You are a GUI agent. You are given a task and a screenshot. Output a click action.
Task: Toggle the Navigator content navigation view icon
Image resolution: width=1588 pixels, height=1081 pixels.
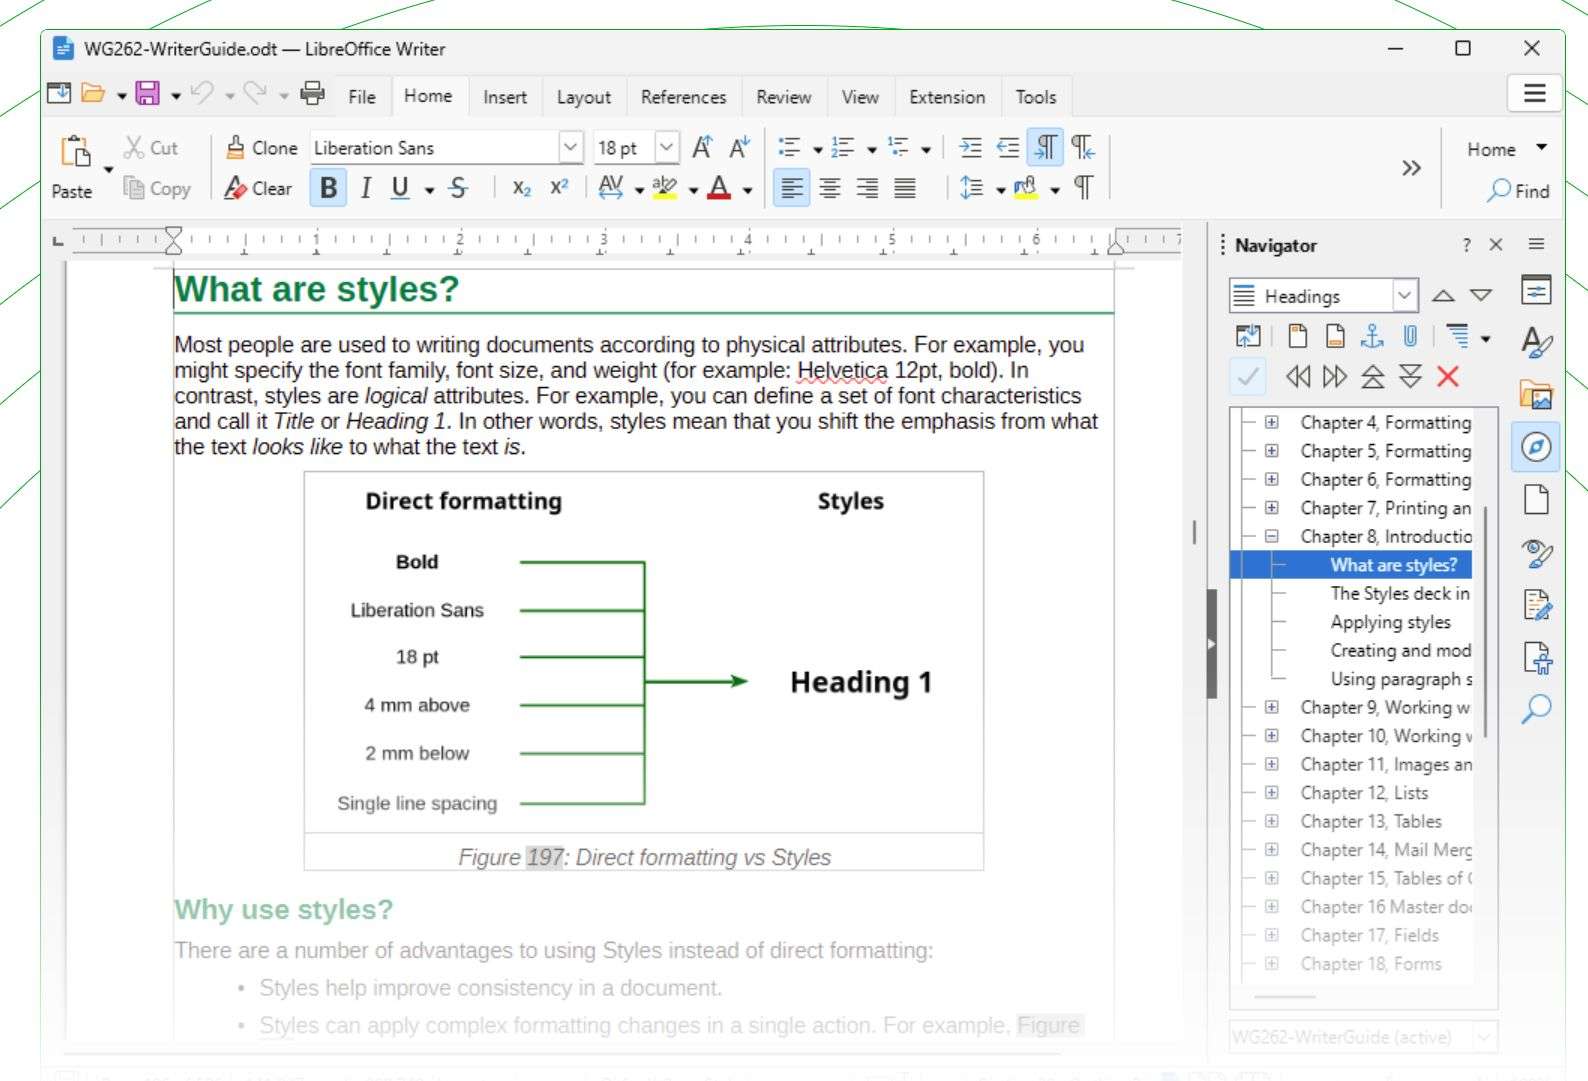tap(1248, 336)
